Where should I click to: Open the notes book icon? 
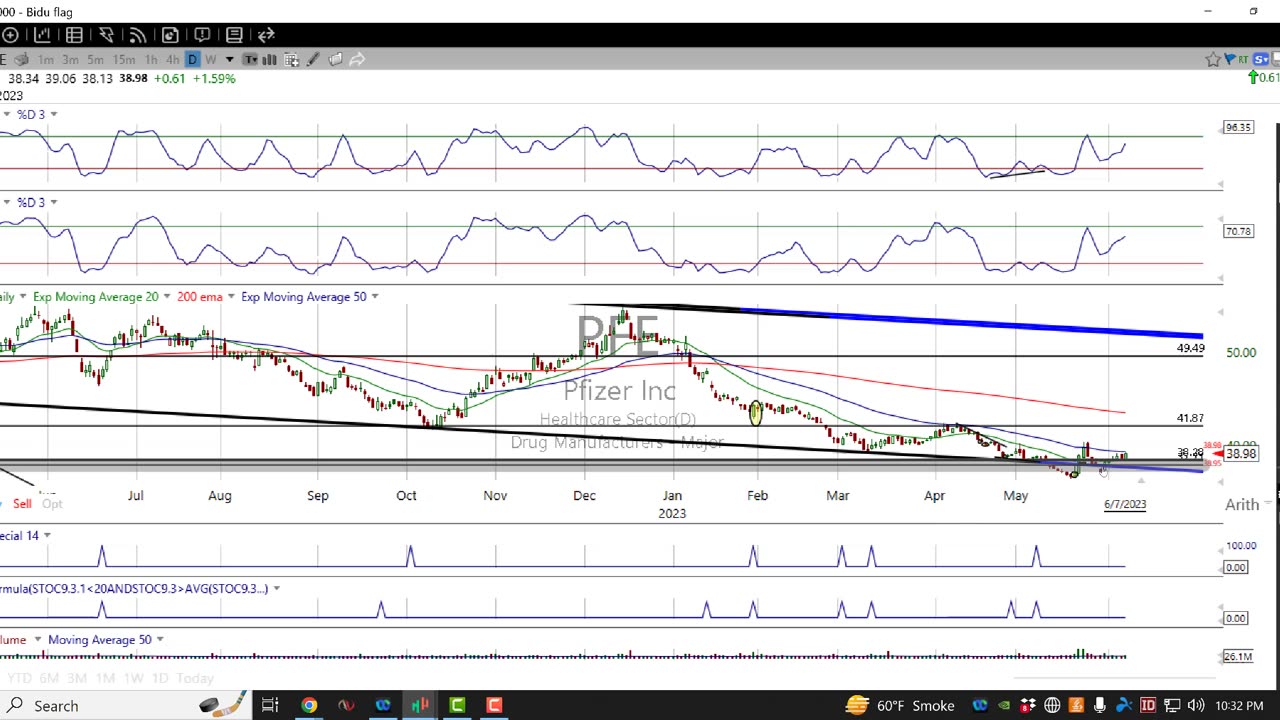click(x=234, y=35)
